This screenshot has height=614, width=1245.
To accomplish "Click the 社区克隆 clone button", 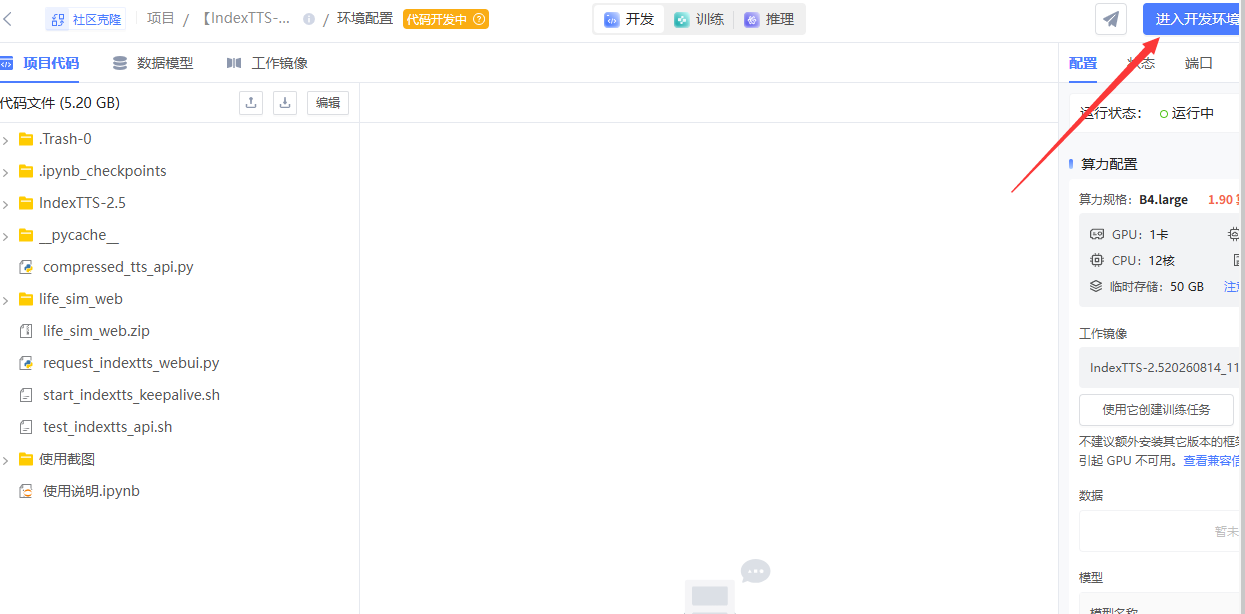I will click(84, 19).
